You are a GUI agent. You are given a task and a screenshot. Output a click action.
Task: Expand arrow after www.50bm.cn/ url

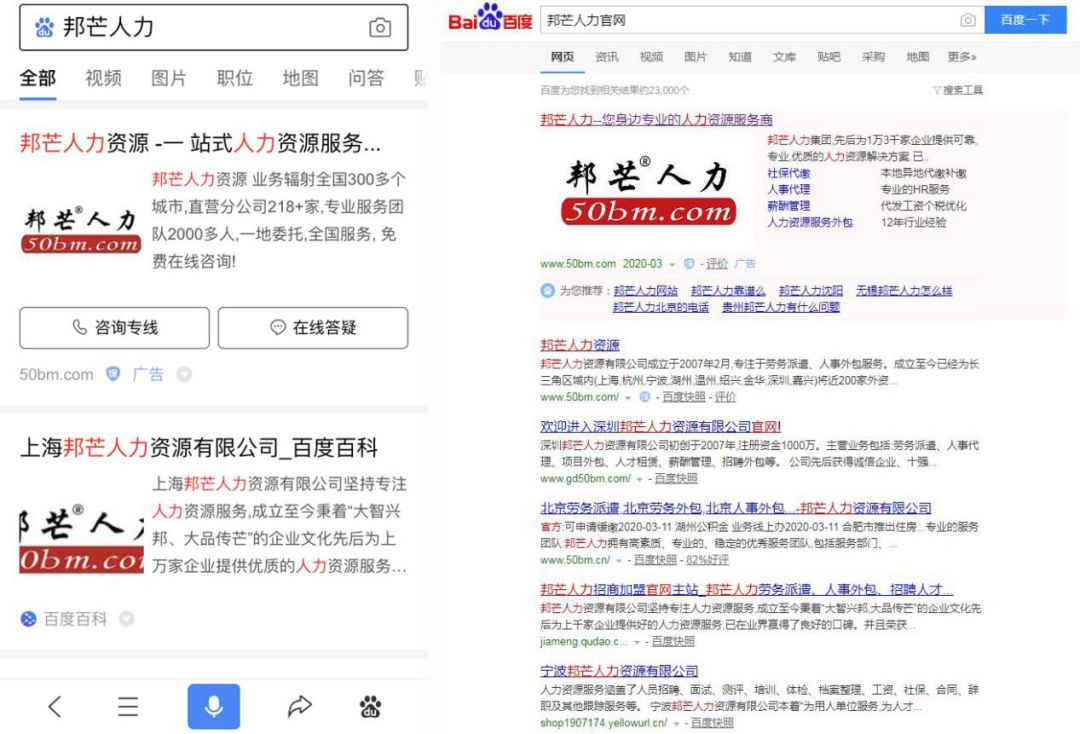click(619, 560)
